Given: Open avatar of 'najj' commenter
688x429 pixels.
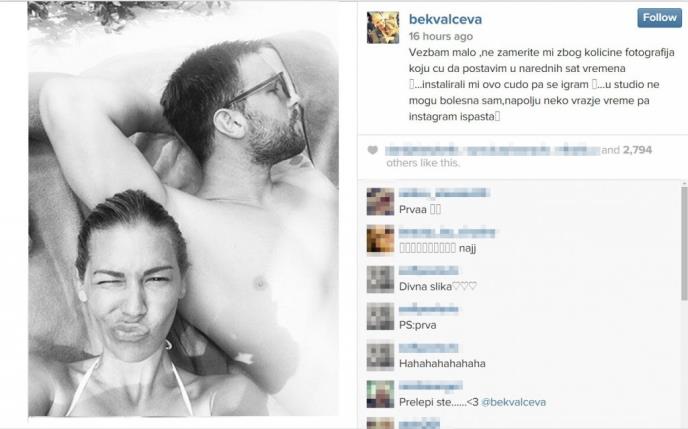Looking at the screenshot, I should [380, 240].
